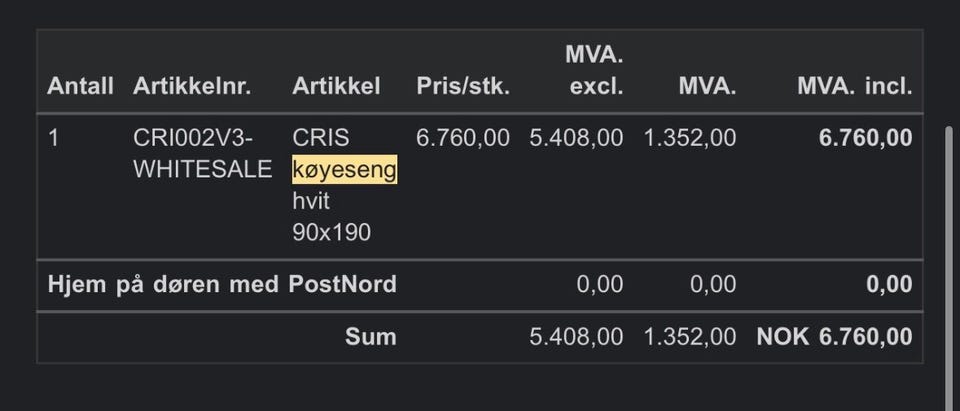The width and height of the screenshot is (960, 411).
Task: Select the Artikkel column header
Action: pos(336,87)
